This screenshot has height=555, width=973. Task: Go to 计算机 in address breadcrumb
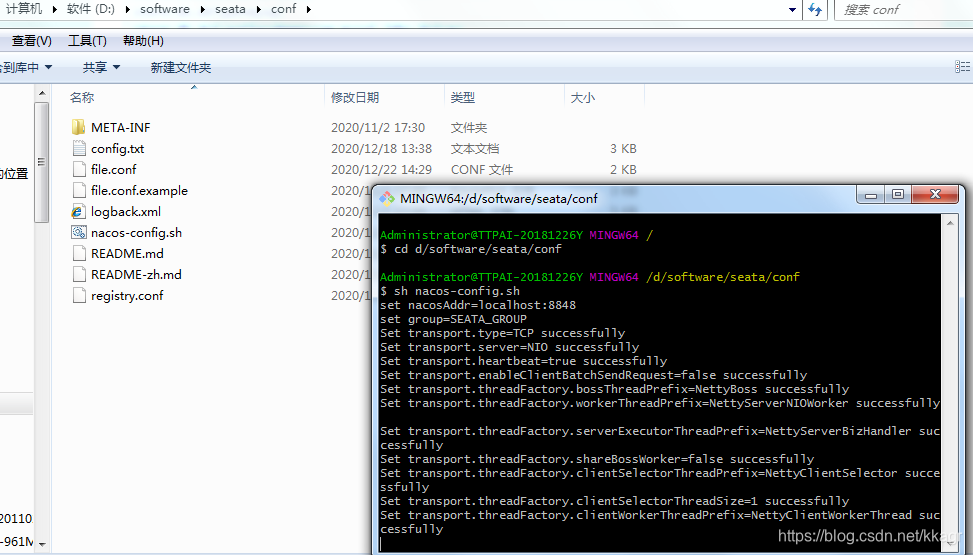(x=24, y=9)
